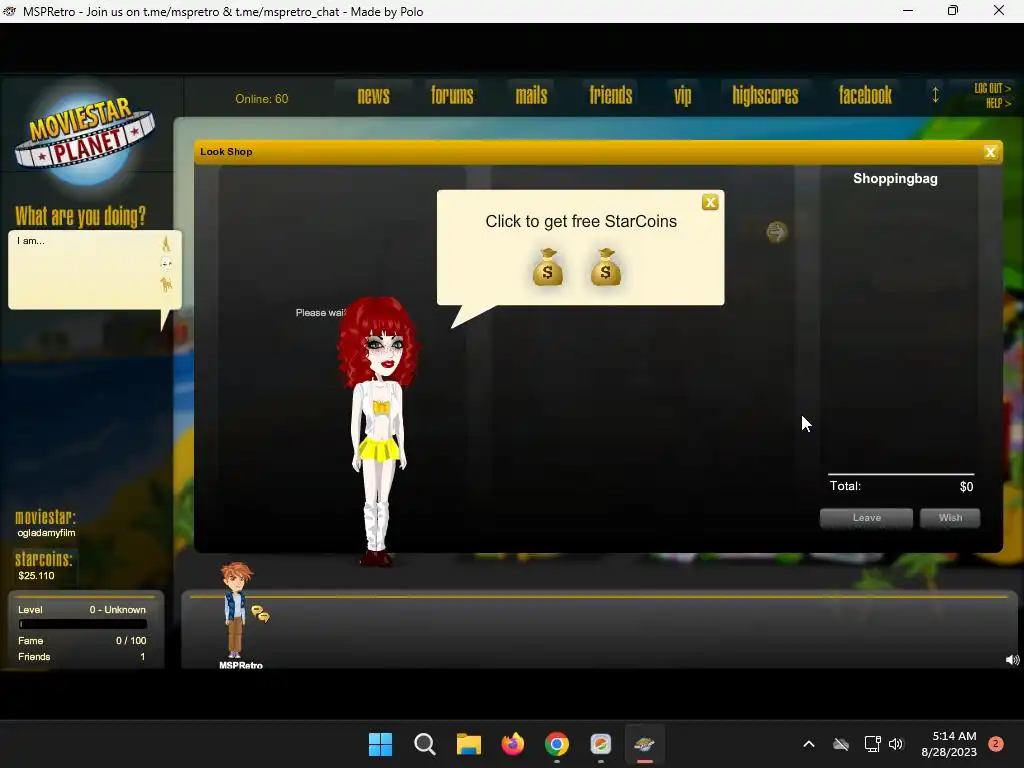Image resolution: width=1024 pixels, height=768 pixels.
Task: Select the top animation icon in status box
Action: click(x=166, y=244)
